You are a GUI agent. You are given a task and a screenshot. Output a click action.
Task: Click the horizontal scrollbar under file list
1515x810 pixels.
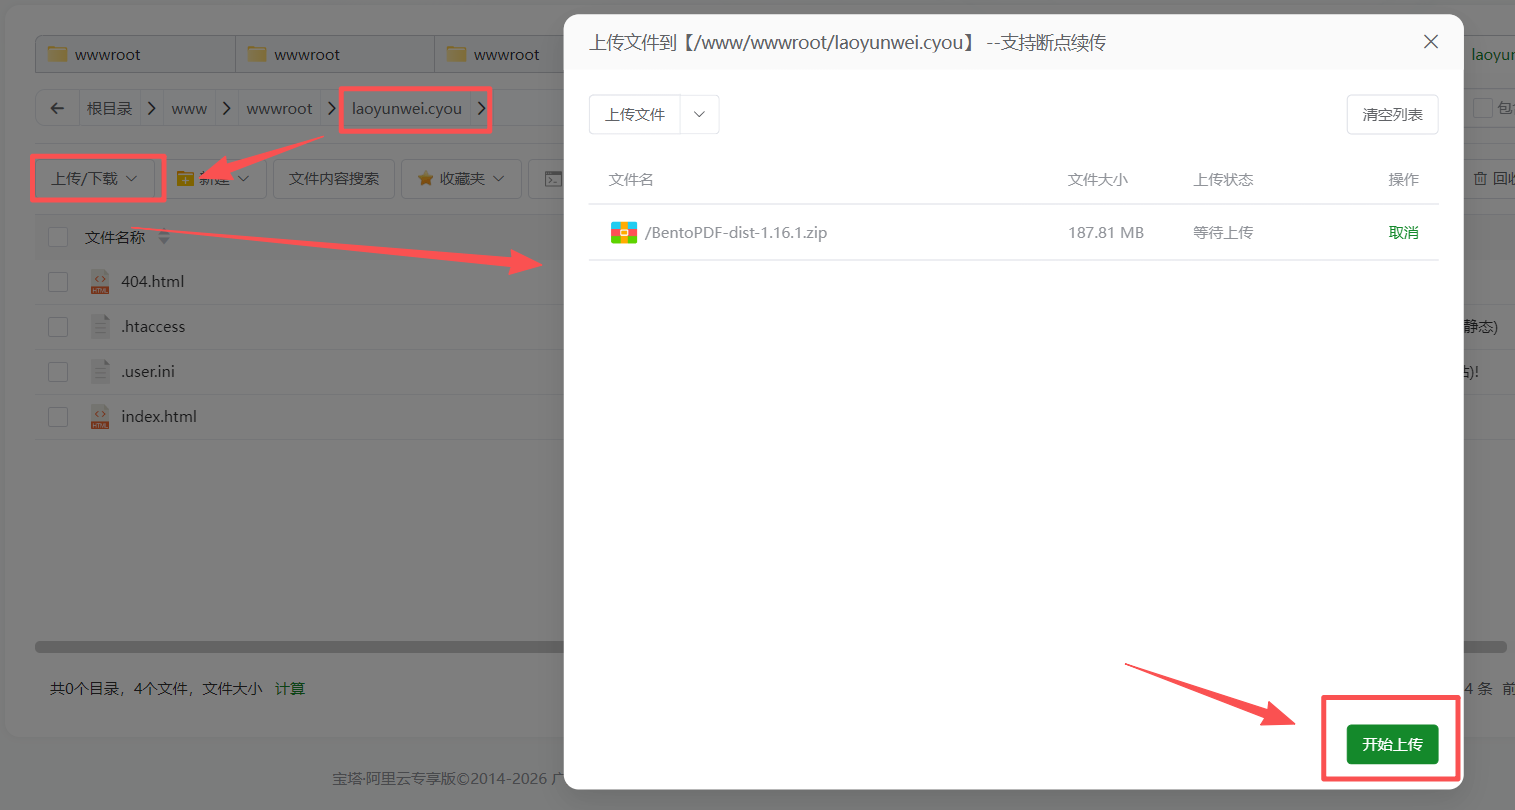tap(300, 647)
